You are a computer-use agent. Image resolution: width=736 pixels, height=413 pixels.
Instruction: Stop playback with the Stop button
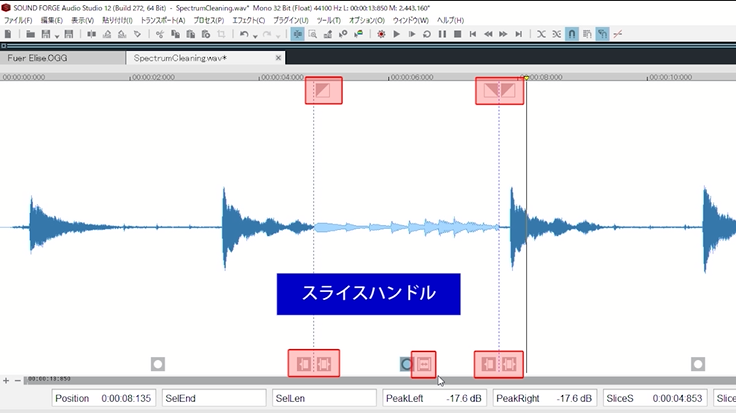(x=457, y=34)
